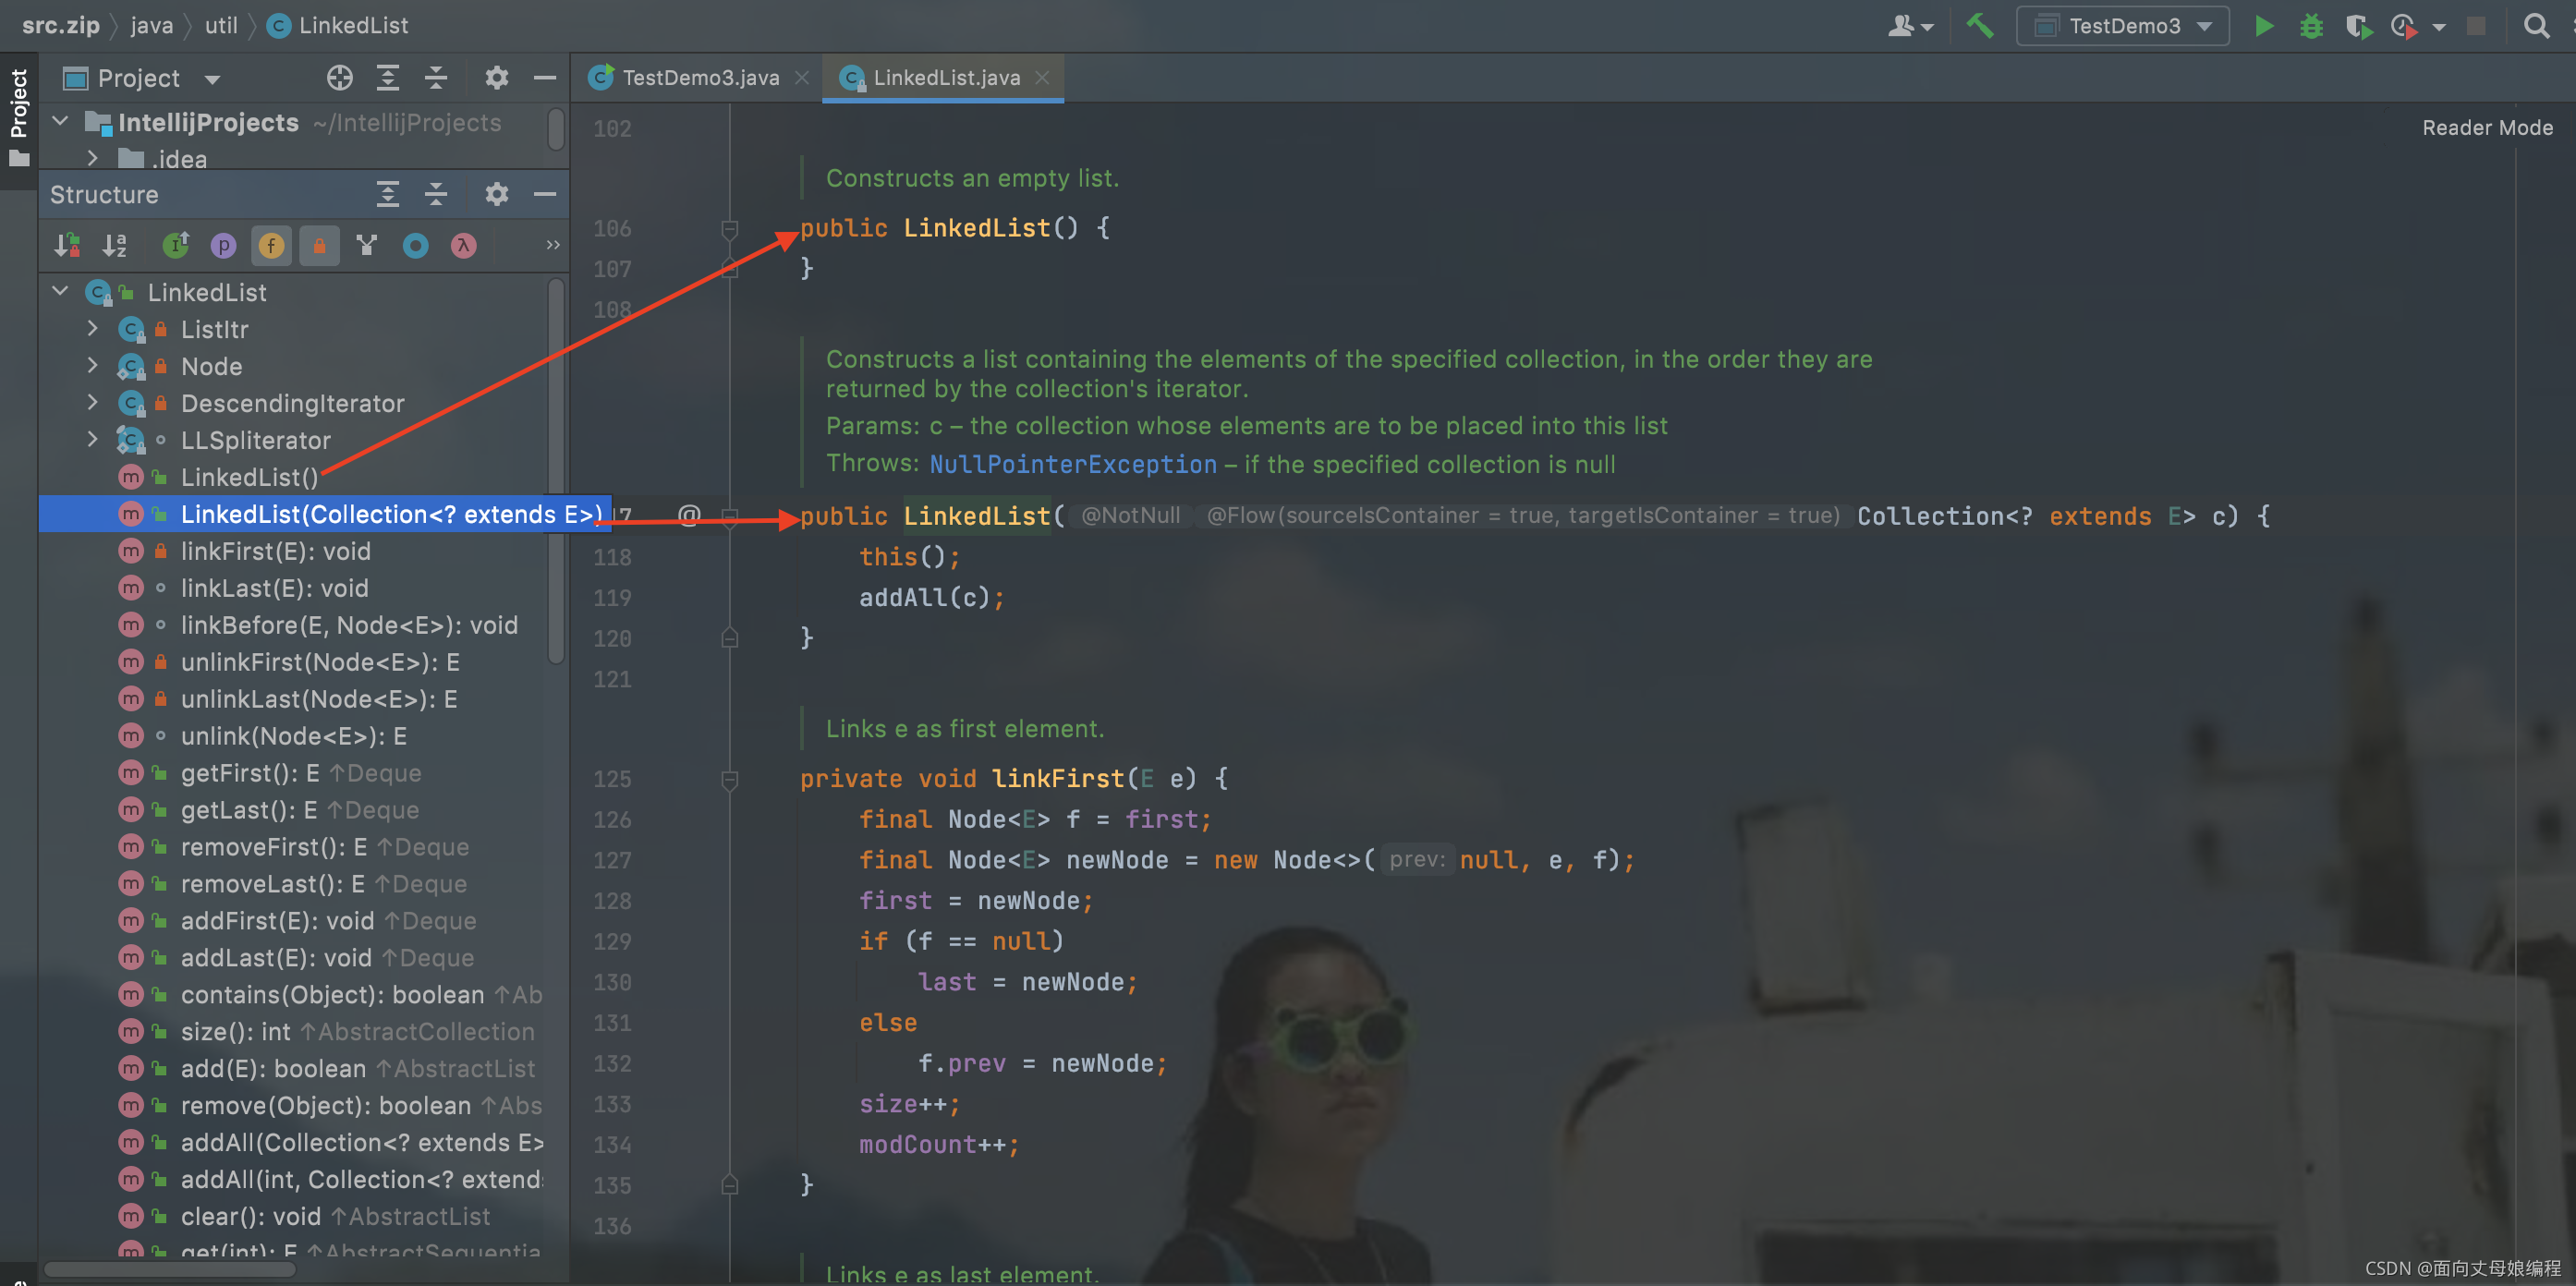The height and width of the screenshot is (1286, 2576).
Task: Click the green Run button
Action: pos(2263,26)
